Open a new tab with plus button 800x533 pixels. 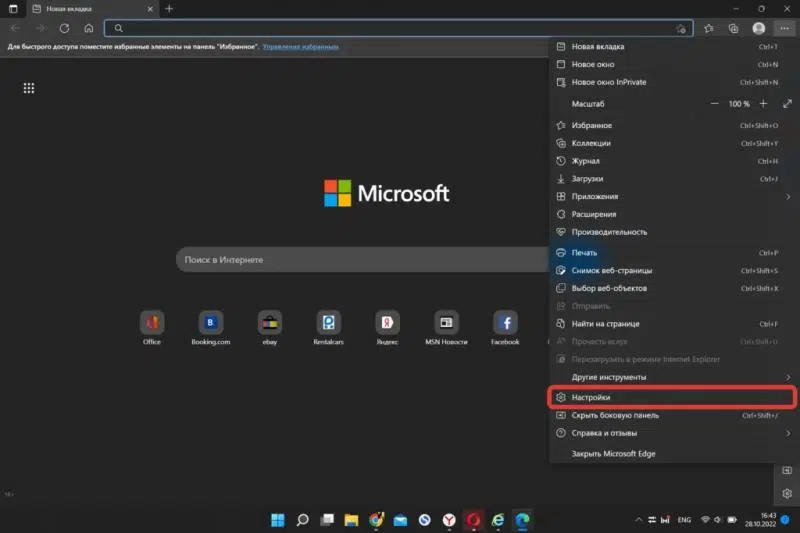[x=169, y=8]
